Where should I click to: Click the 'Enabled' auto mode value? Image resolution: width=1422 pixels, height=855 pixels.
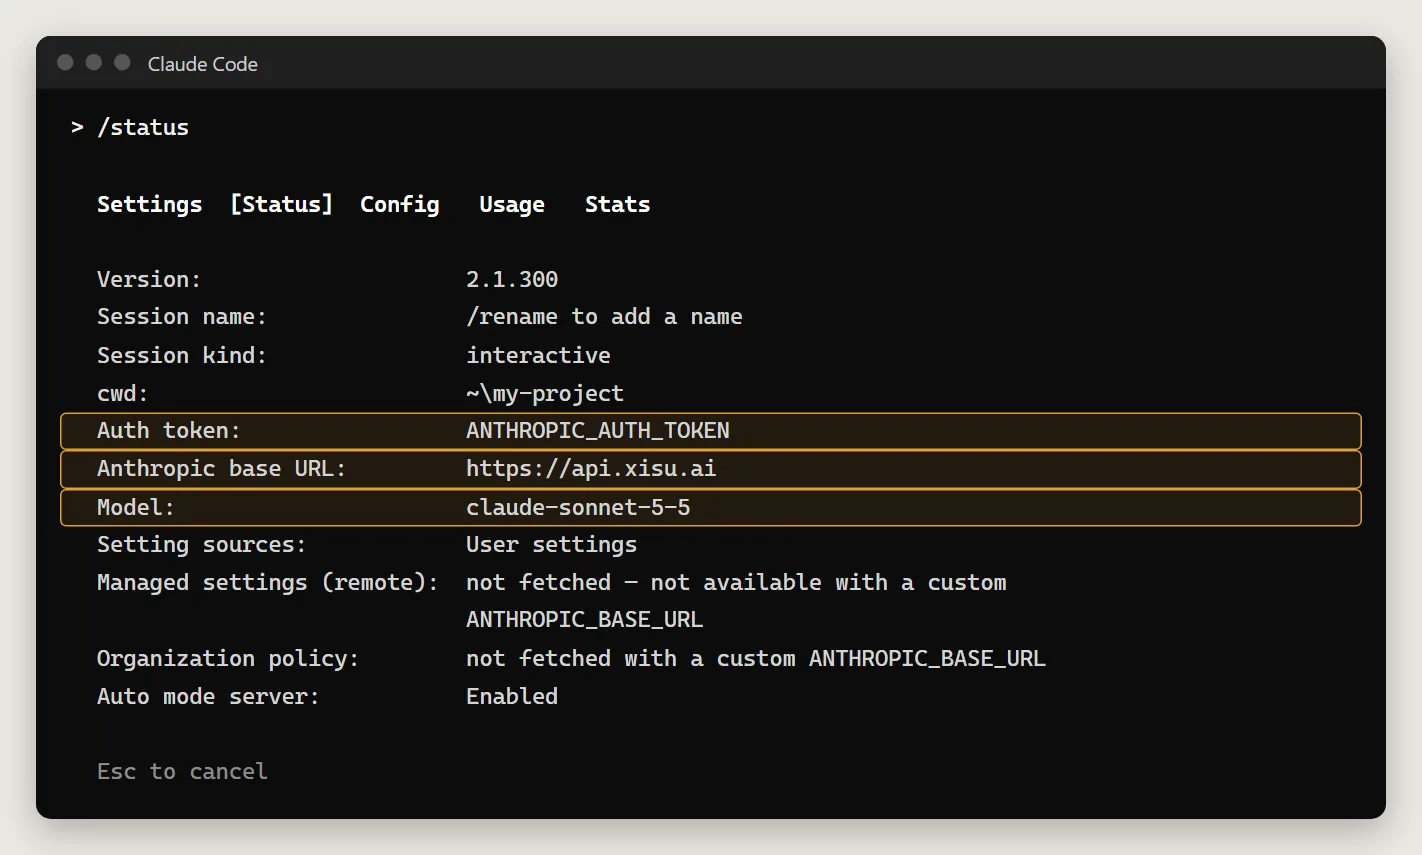pyautogui.click(x=512, y=697)
